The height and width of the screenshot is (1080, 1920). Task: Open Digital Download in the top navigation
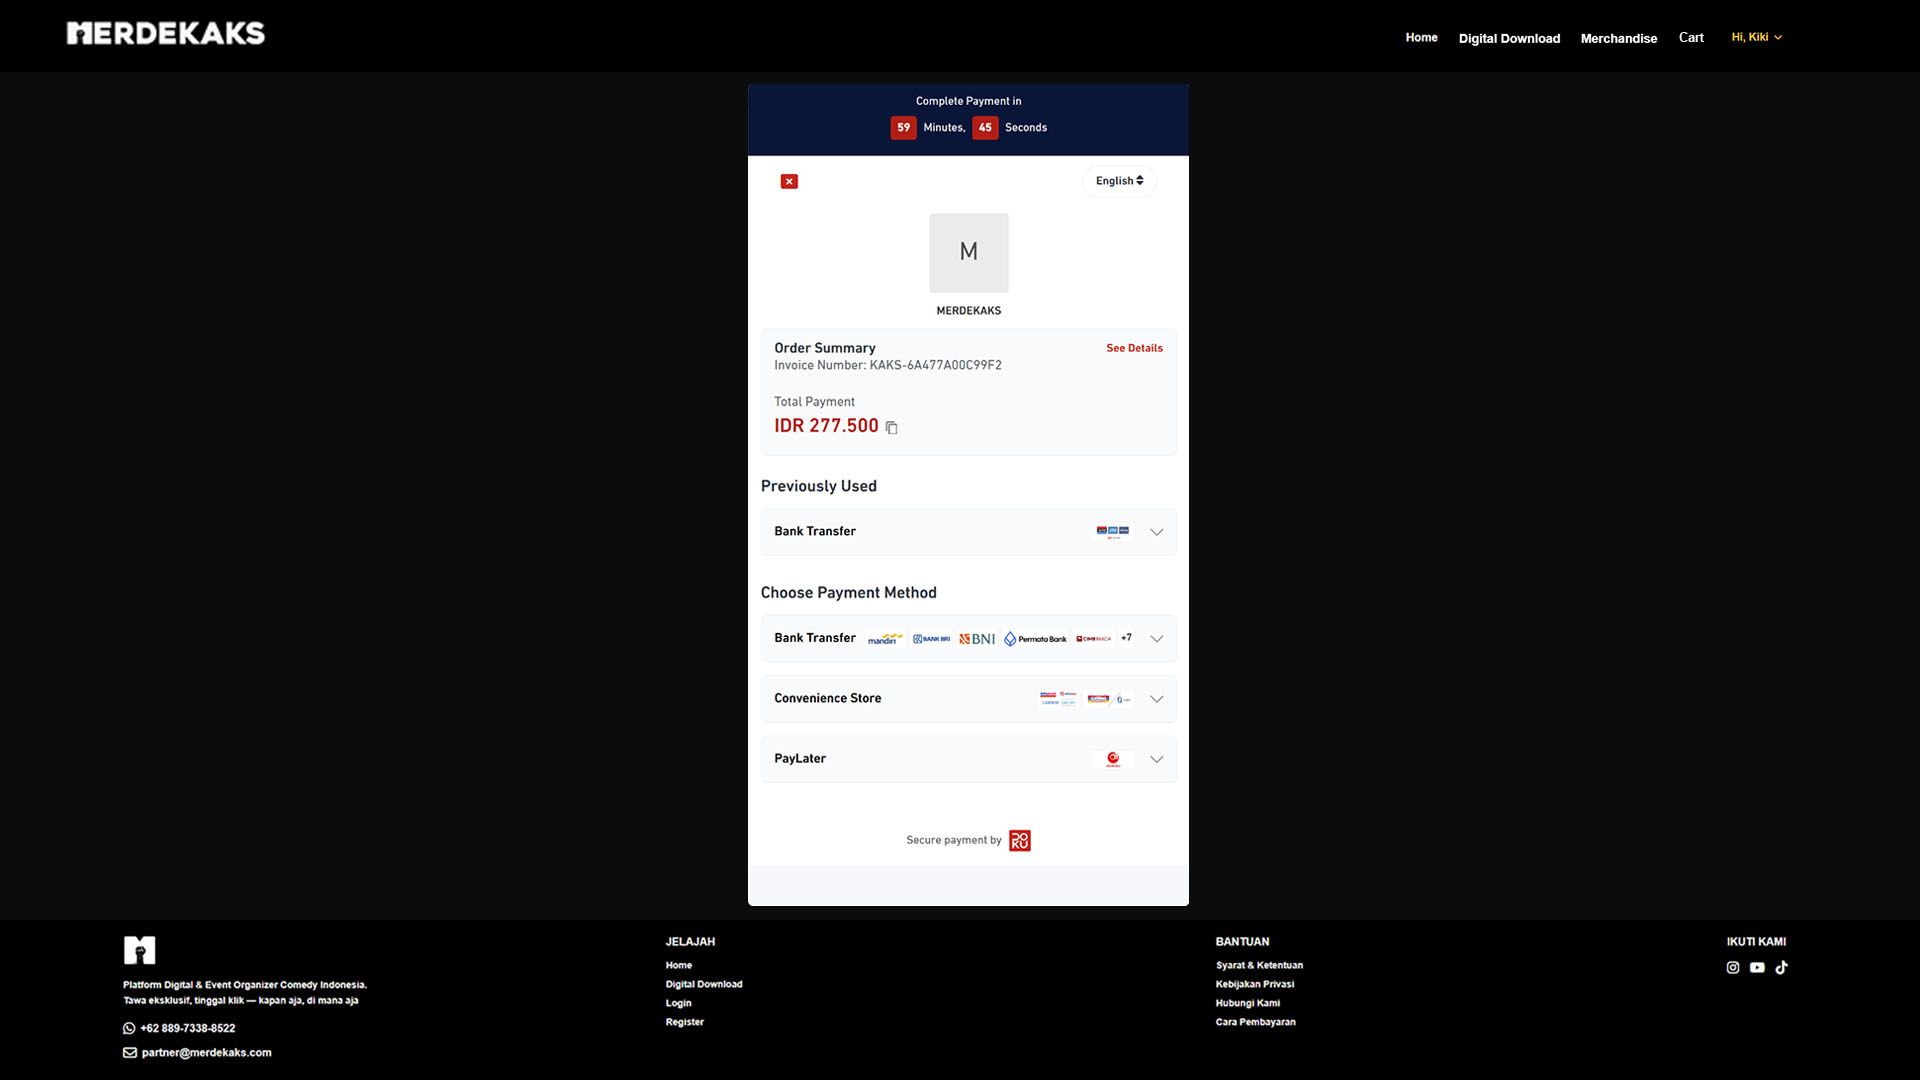pos(1509,38)
